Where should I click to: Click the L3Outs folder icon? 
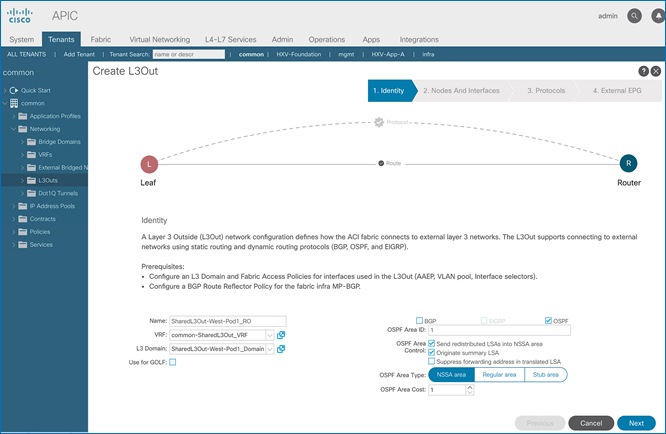click(x=31, y=180)
